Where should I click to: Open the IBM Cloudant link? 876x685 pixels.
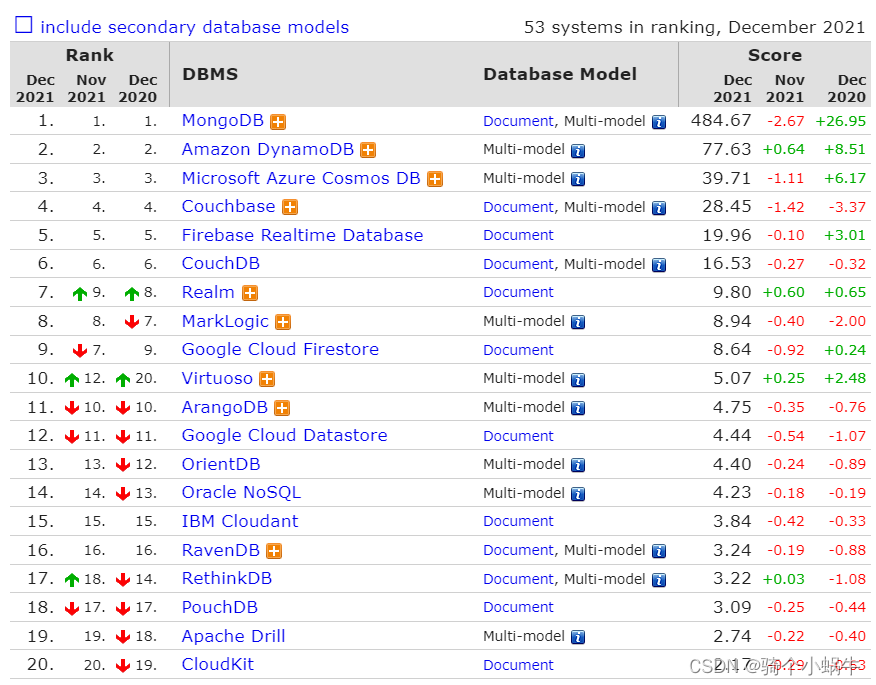pyautogui.click(x=240, y=521)
